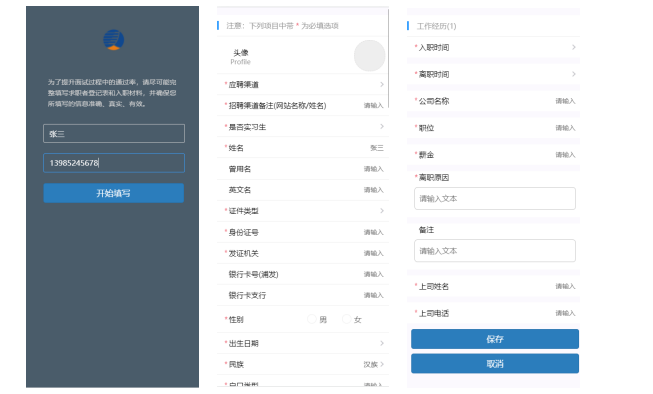Edit the 姓名 field value 张三
This screenshot has width=653, height=394.
tap(377, 148)
